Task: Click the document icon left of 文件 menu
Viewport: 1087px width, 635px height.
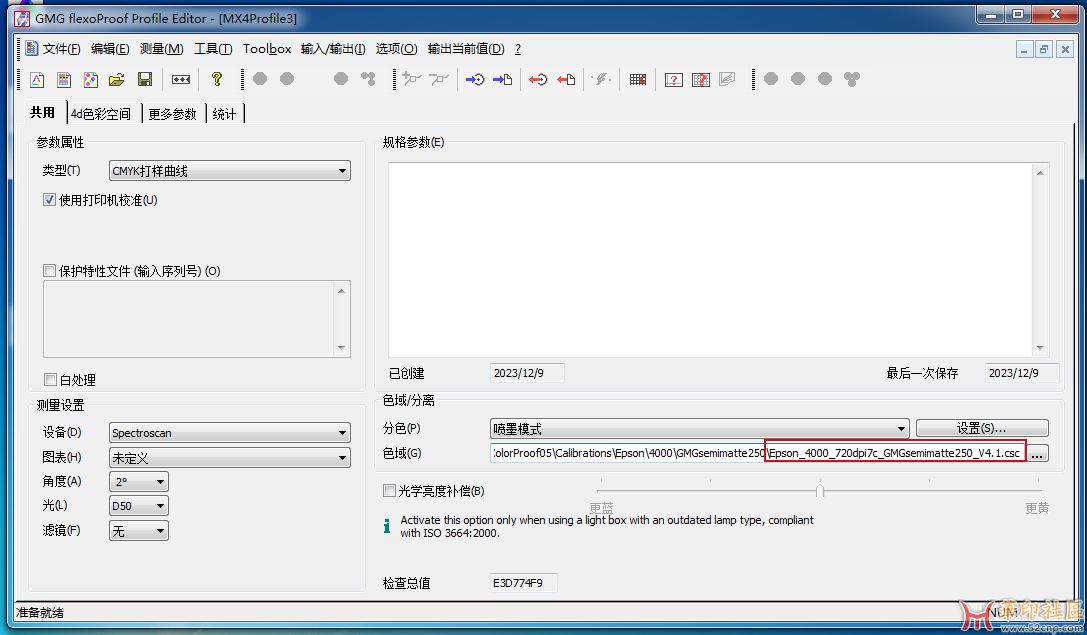Action: 31,49
